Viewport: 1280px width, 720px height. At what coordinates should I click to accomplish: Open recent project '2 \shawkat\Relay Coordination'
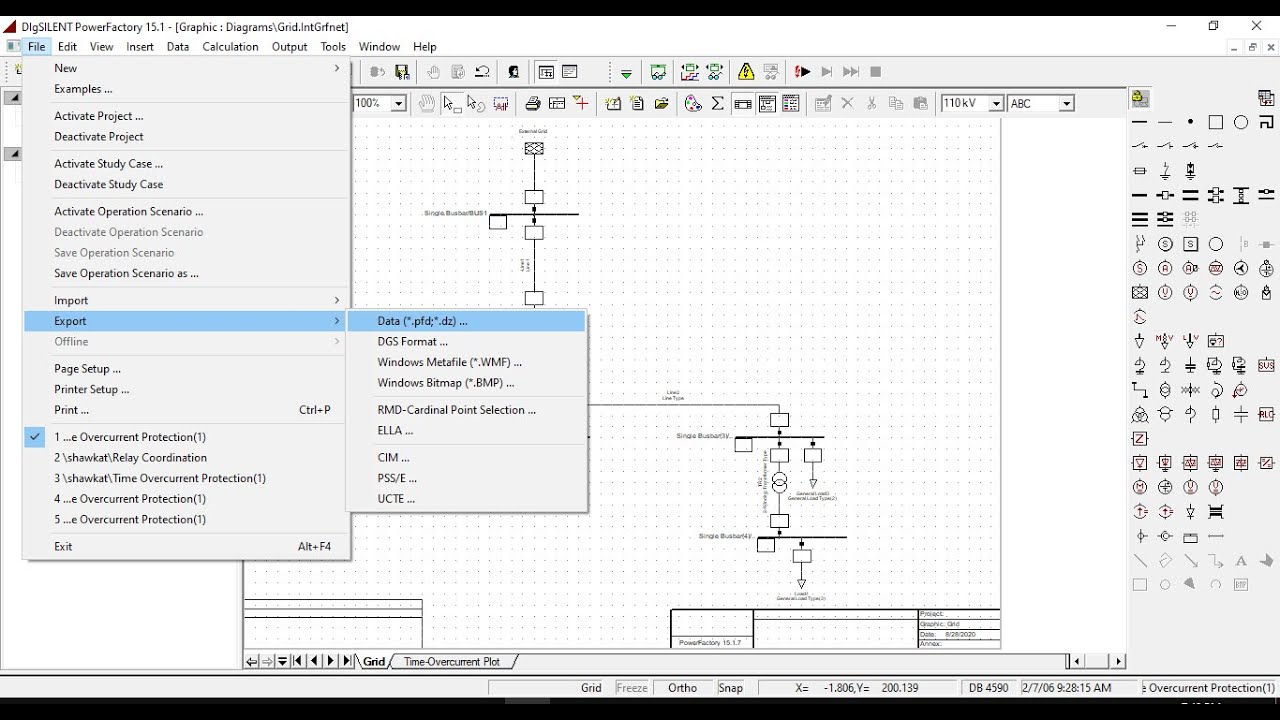click(187, 458)
